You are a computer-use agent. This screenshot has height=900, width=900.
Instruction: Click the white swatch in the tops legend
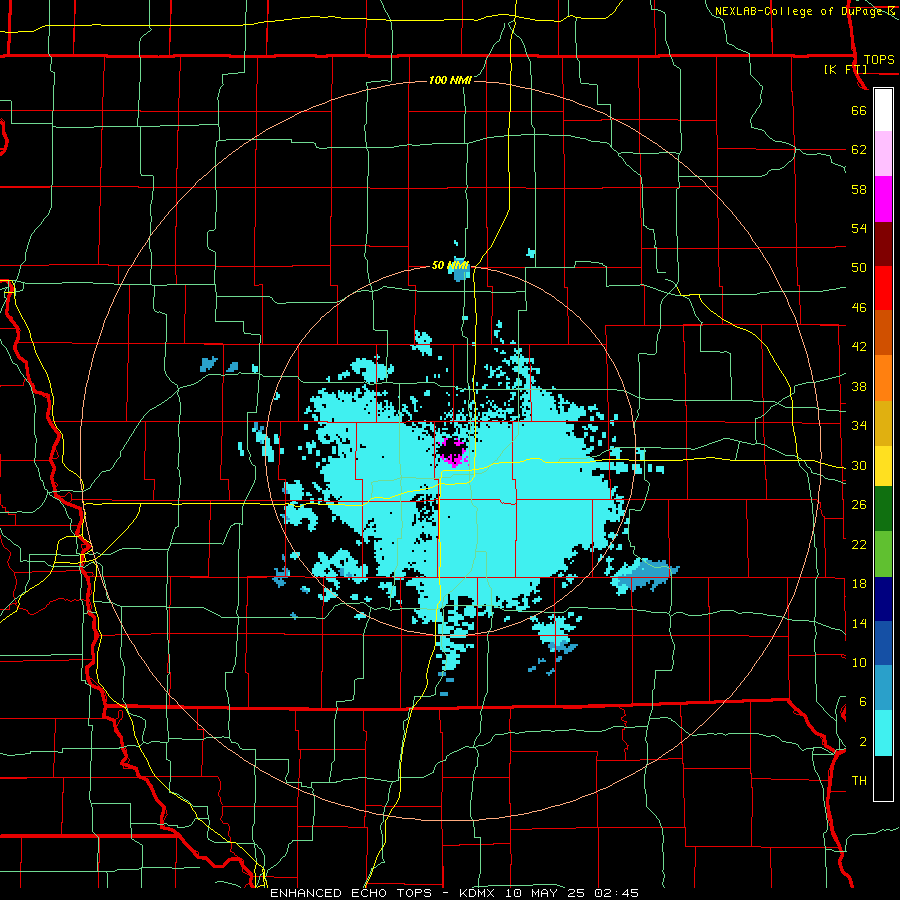pos(883,110)
